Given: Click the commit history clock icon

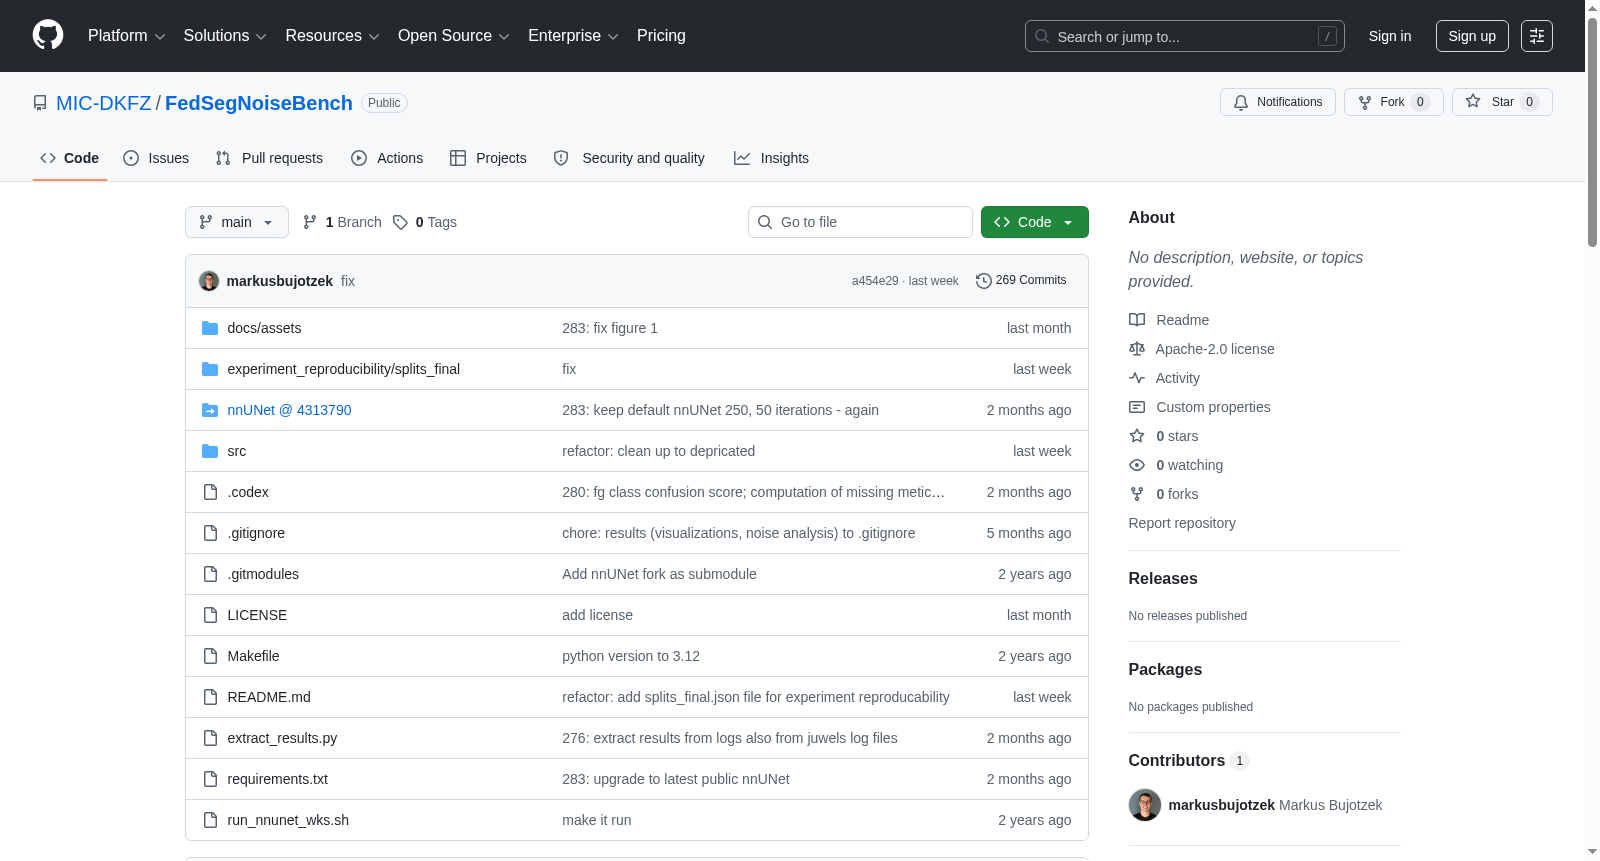Looking at the screenshot, I should [983, 281].
